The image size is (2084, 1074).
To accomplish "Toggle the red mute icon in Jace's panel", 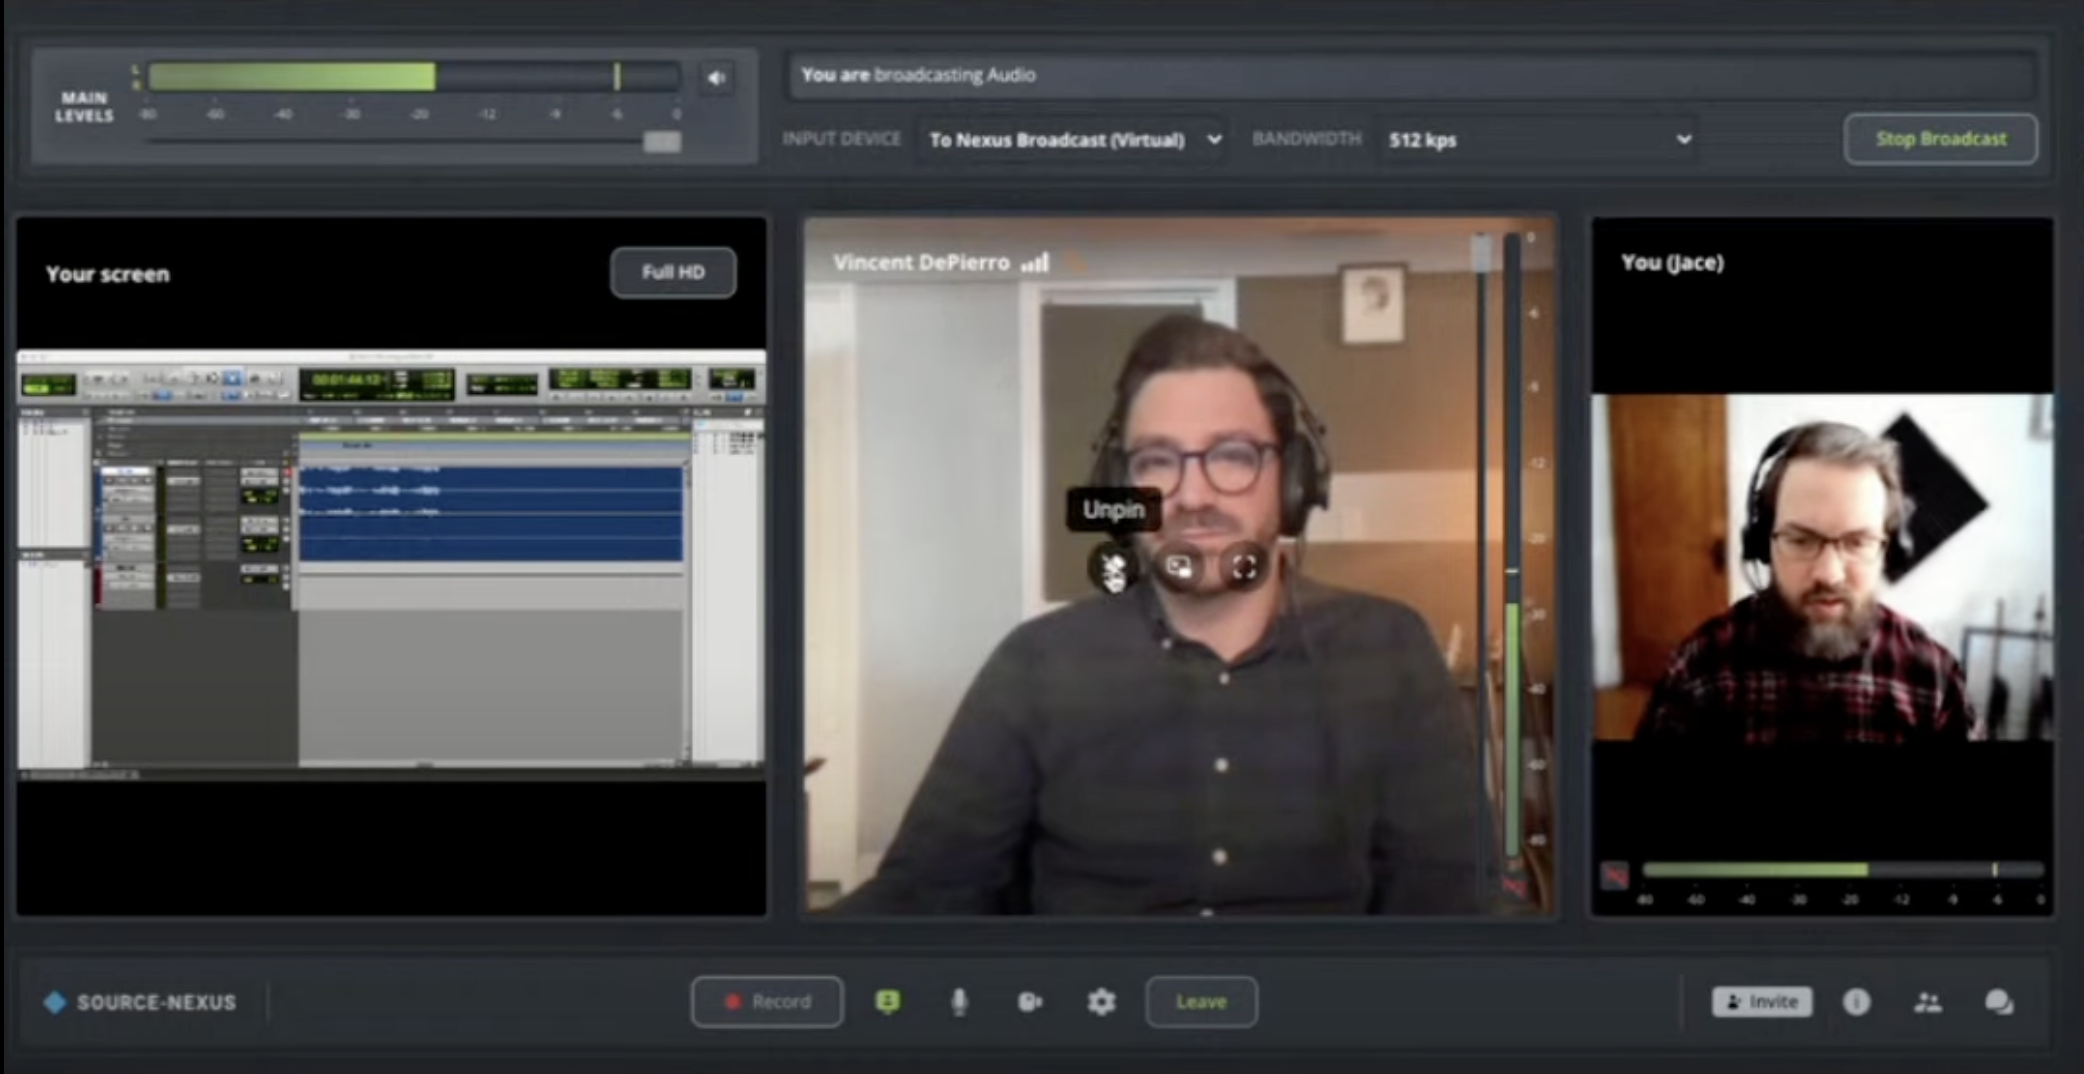I will coord(1614,876).
